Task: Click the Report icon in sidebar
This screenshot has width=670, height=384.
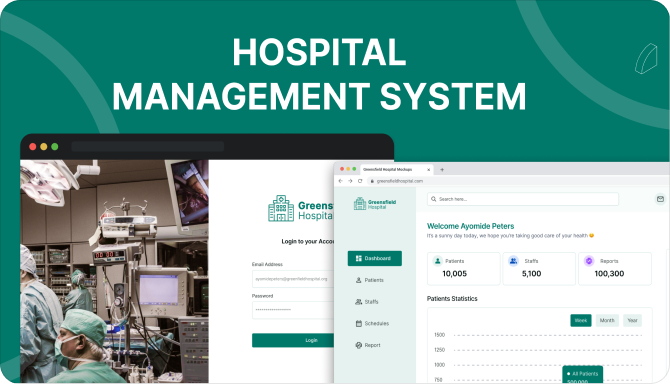Action: coord(359,345)
